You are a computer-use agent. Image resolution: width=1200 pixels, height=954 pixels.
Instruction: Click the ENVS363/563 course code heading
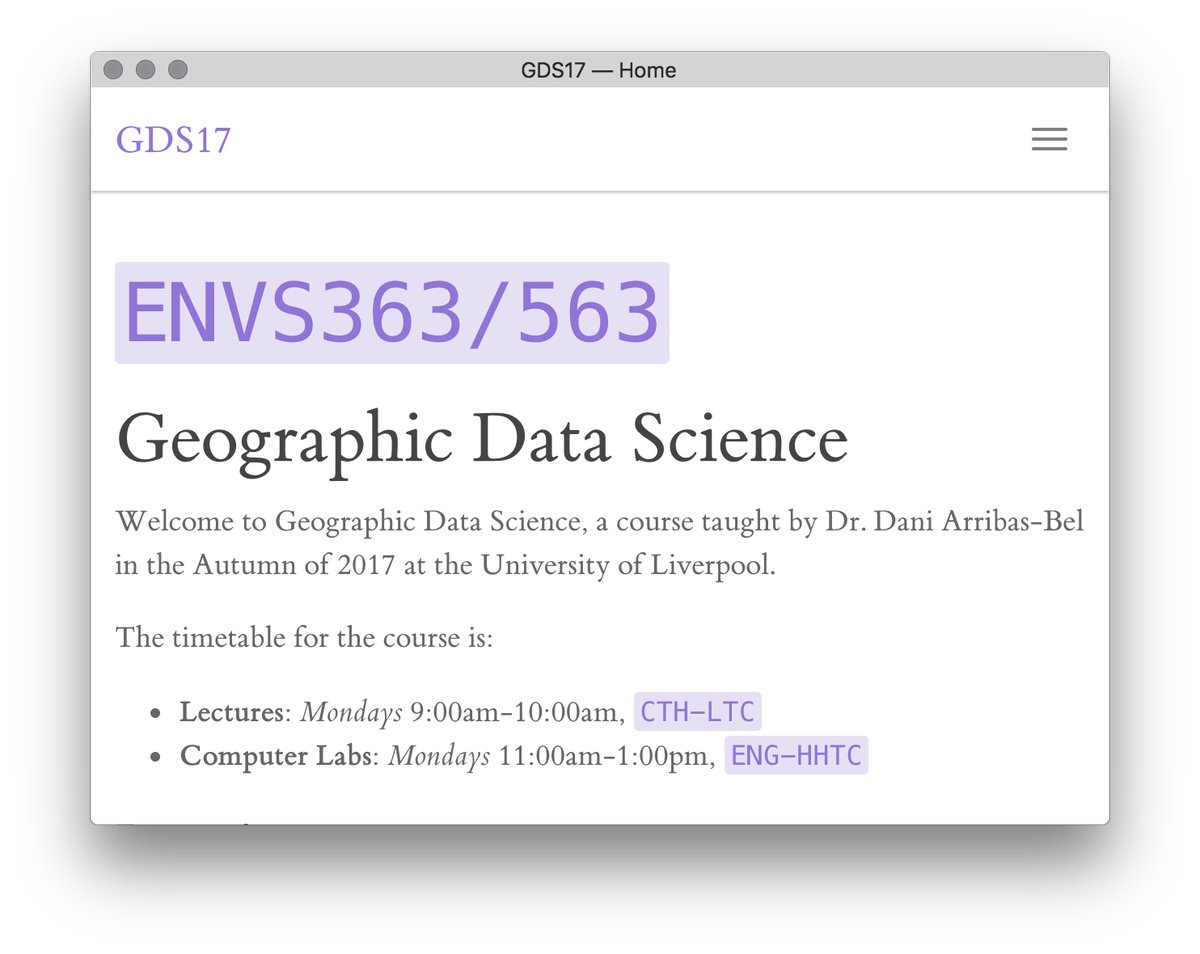pos(392,313)
